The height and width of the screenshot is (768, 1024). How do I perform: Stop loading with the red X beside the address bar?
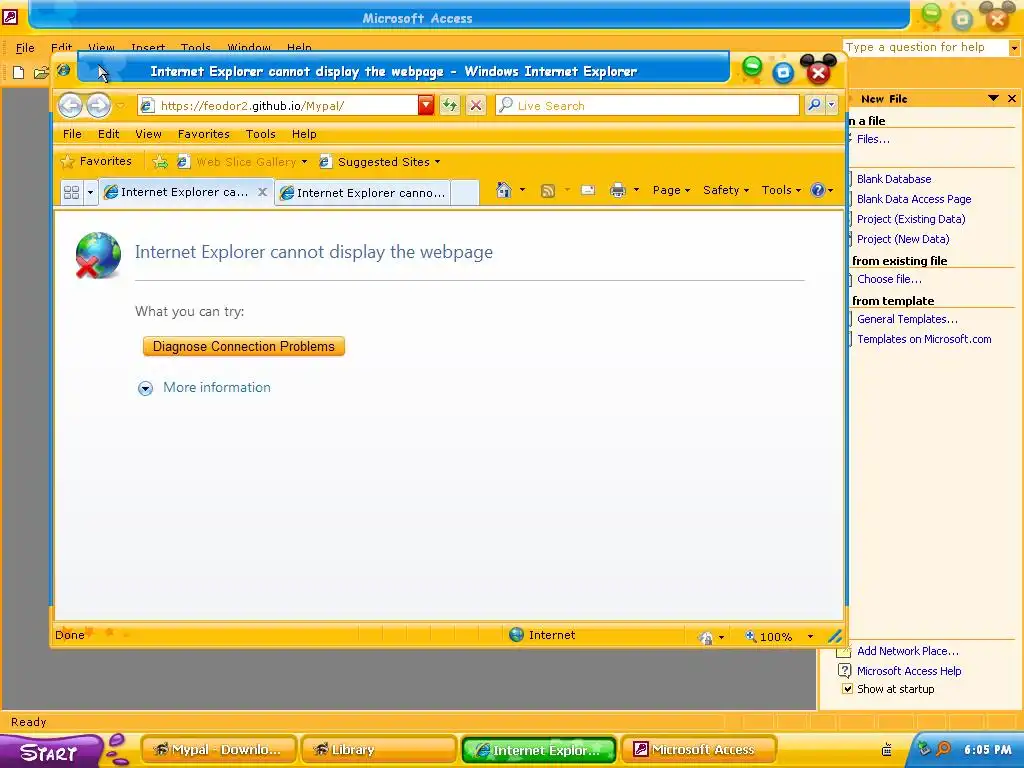pyautogui.click(x=476, y=105)
